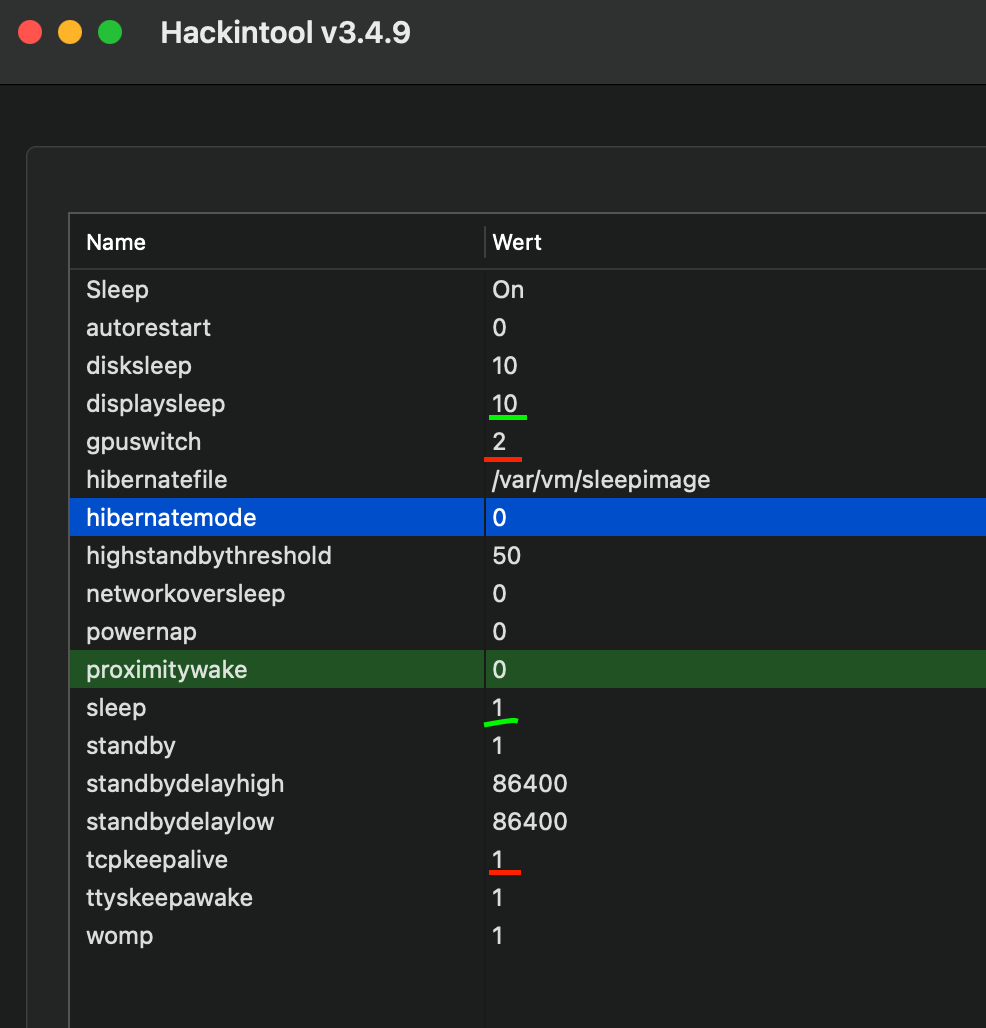
Task: Select the highlighted hibernatemode row
Action: [x=528, y=517]
